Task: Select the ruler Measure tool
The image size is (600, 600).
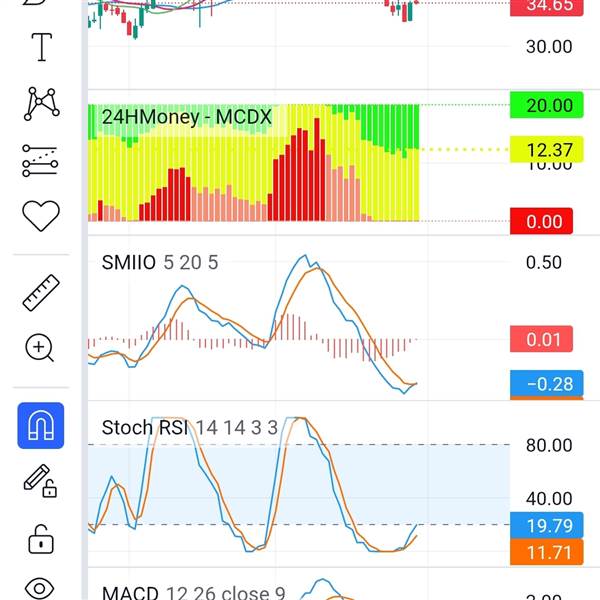Action: [41, 293]
